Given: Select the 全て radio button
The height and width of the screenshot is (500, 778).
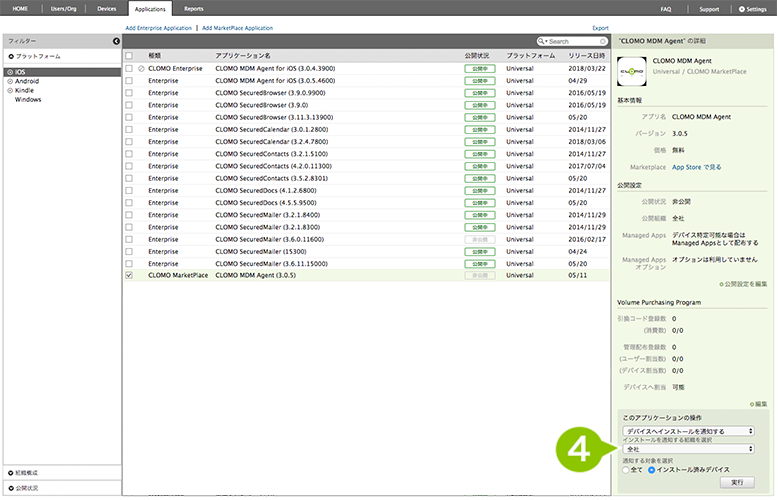Looking at the screenshot, I should (x=626, y=470).
